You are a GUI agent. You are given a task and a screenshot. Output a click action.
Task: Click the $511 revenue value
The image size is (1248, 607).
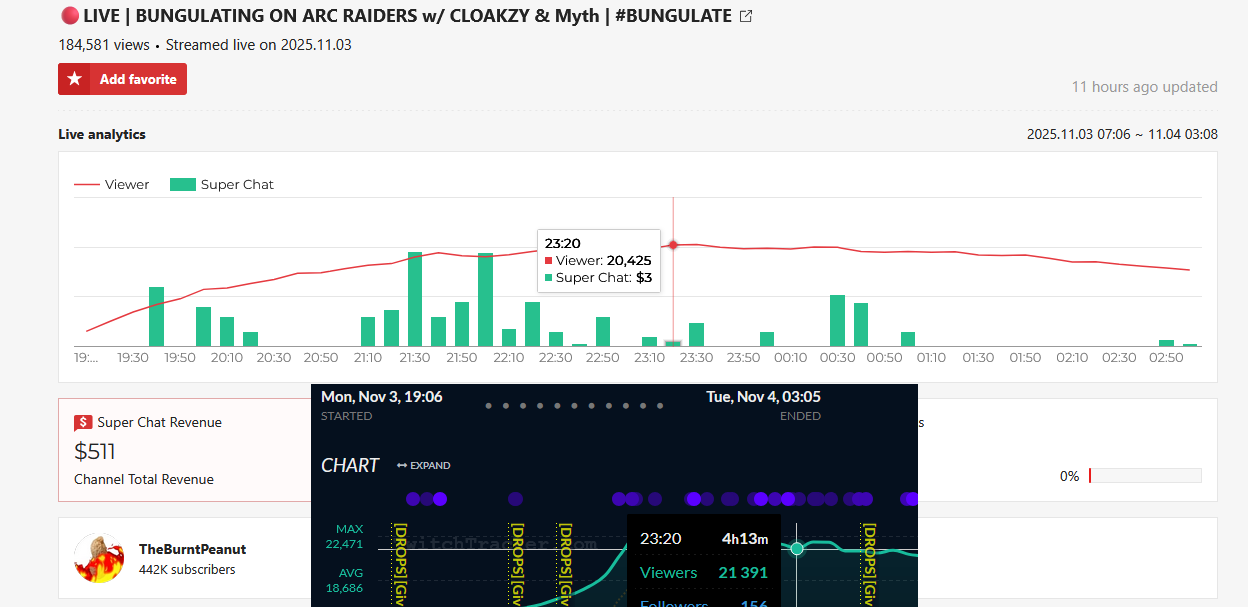click(x=95, y=451)
